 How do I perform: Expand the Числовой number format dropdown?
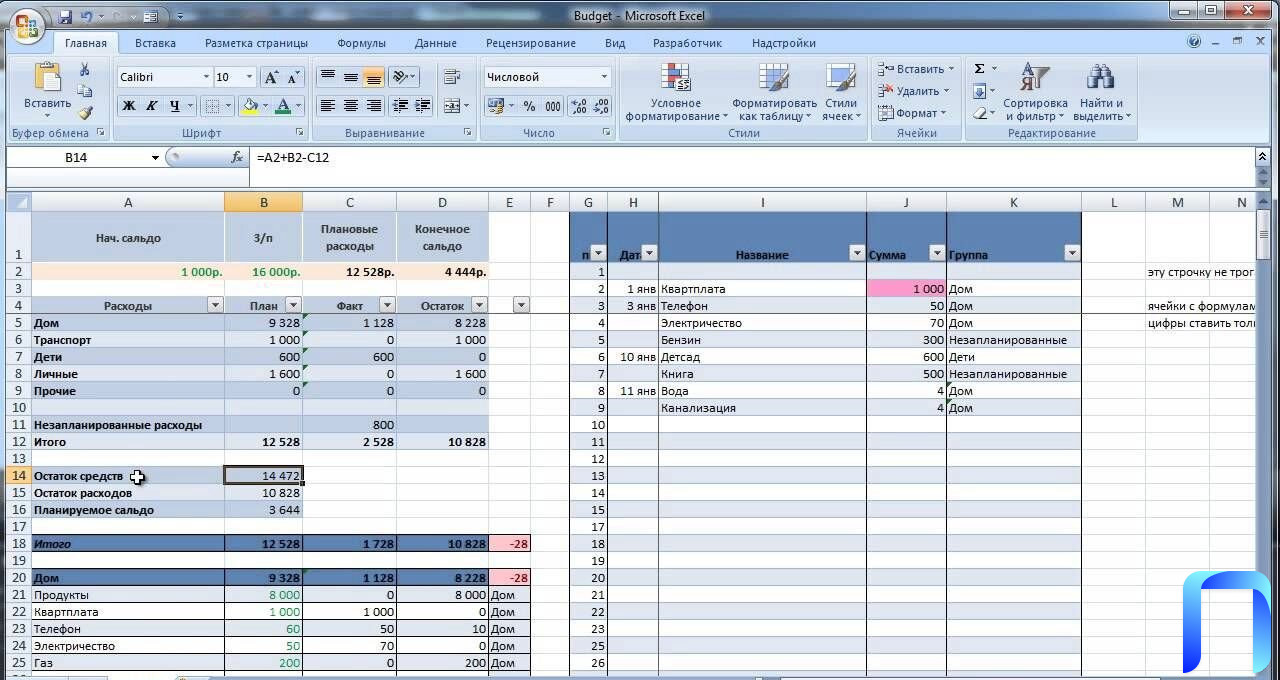[x=604, y=77]
